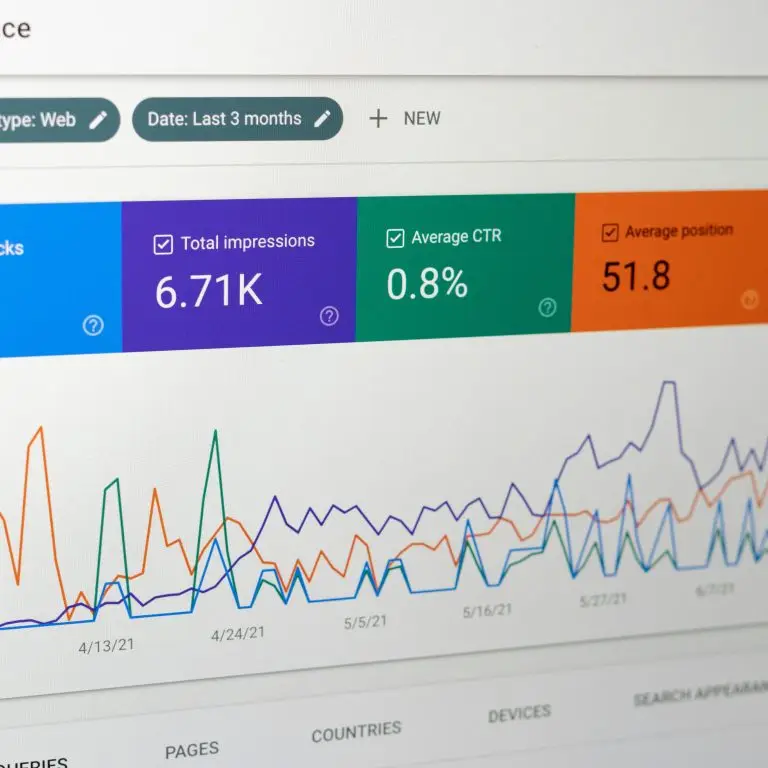Screen dimensions: 768x768
Task: Click the 6.71K impressions value
Action: (208, 290)
